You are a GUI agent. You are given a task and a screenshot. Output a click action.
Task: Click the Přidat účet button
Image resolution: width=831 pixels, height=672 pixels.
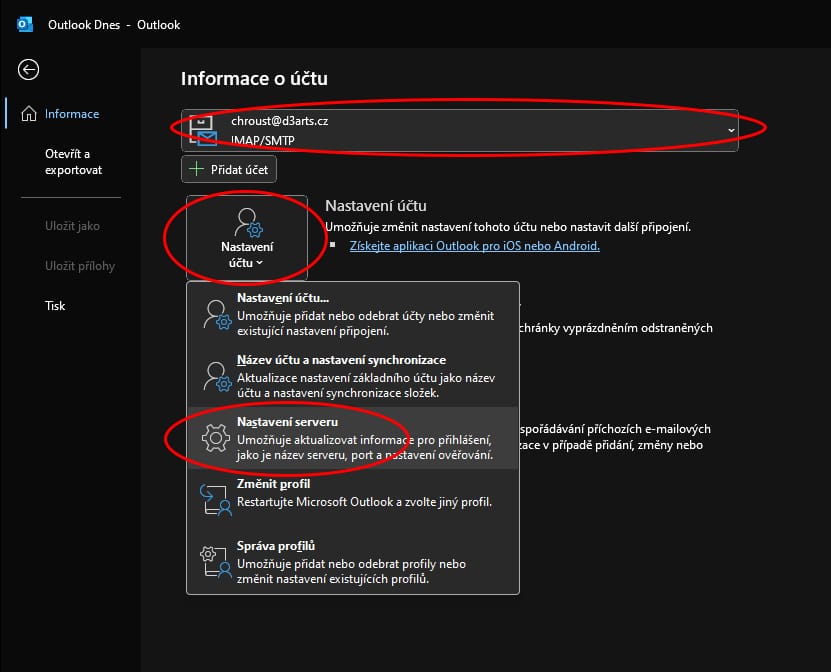click(x=228, y=169)
